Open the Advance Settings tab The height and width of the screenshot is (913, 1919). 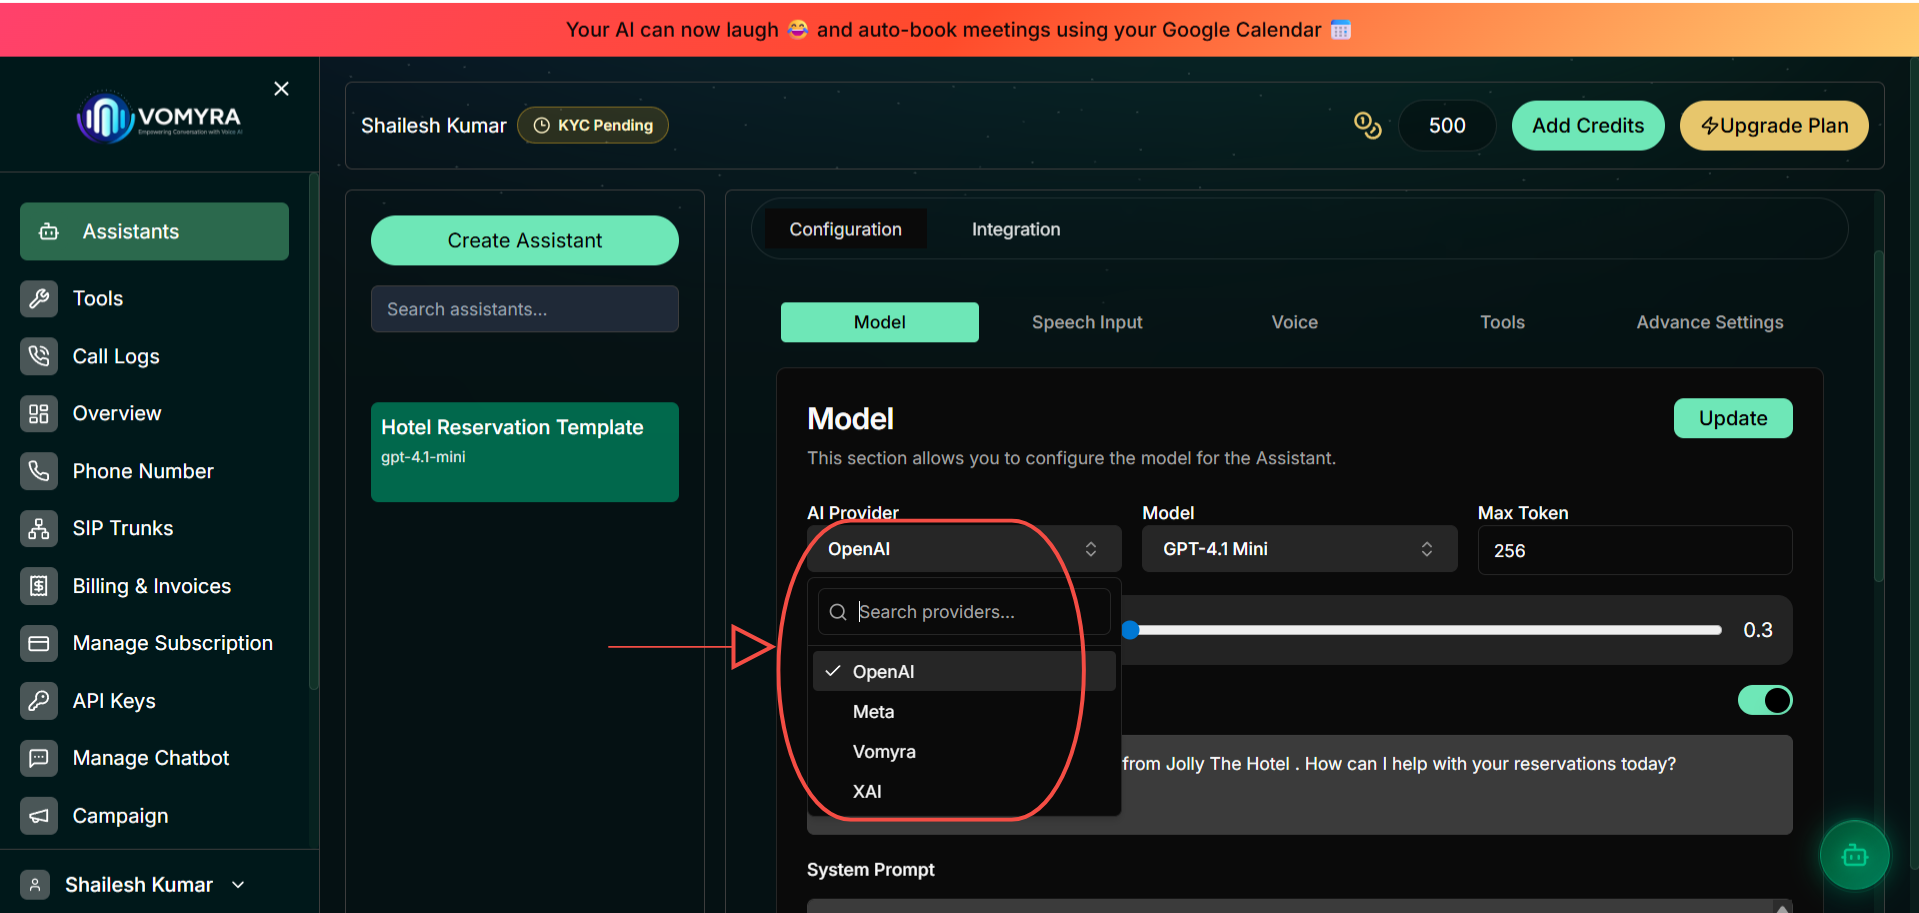[1710, 322]
